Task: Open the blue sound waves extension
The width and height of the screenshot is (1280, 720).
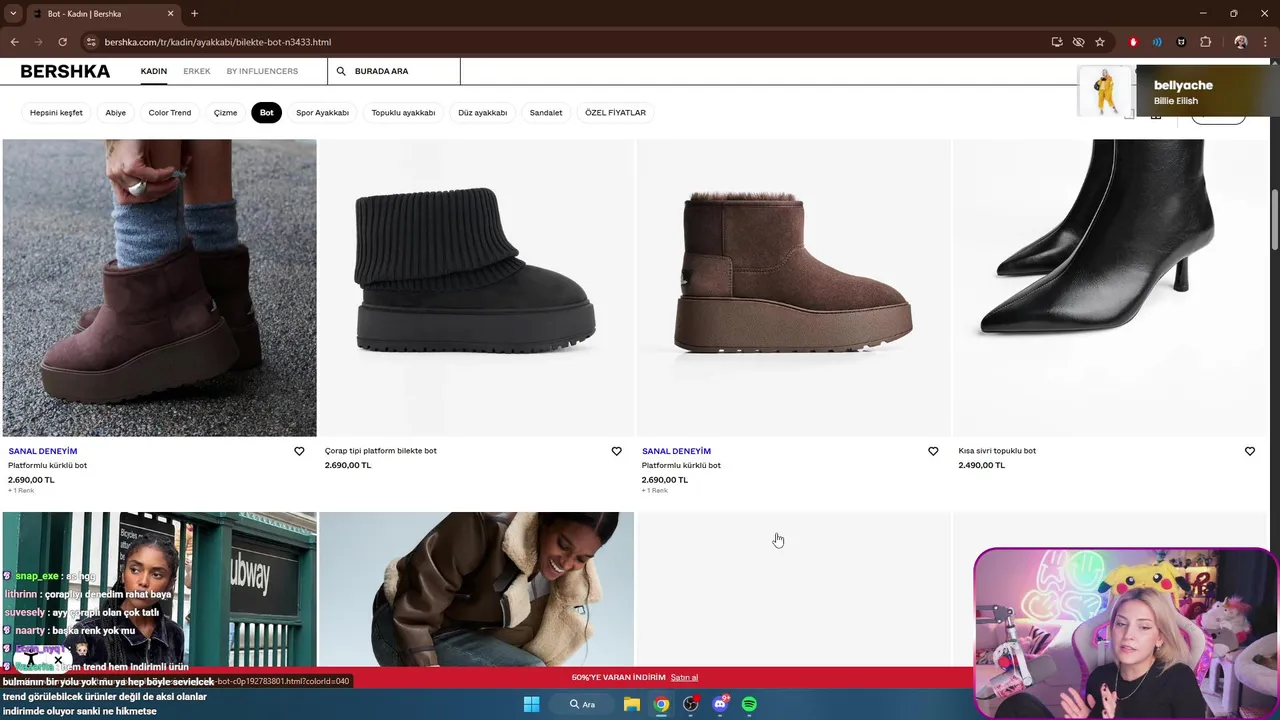Action: click(x=1157, y=42)
